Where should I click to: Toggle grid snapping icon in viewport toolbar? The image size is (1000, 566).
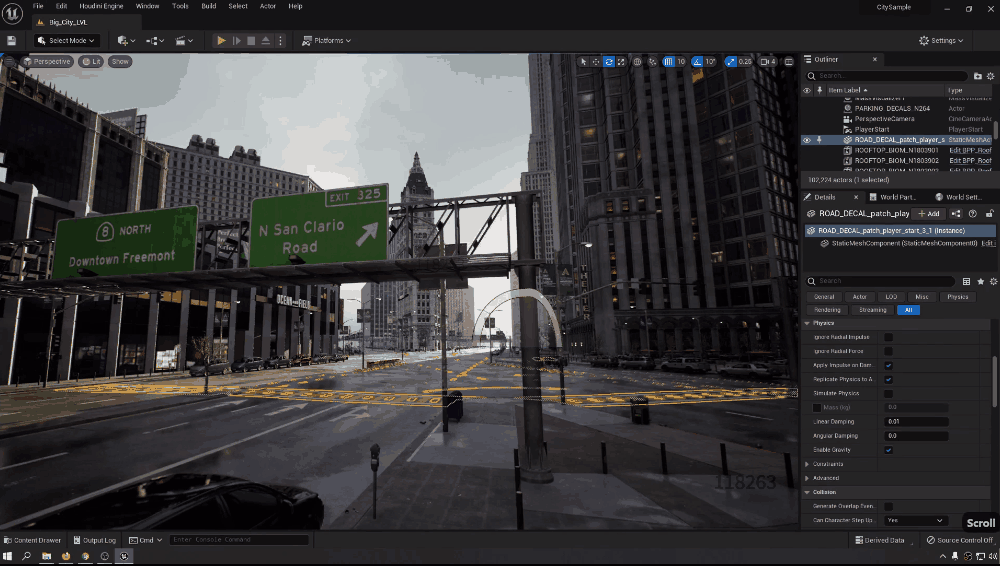coord(667,62)
